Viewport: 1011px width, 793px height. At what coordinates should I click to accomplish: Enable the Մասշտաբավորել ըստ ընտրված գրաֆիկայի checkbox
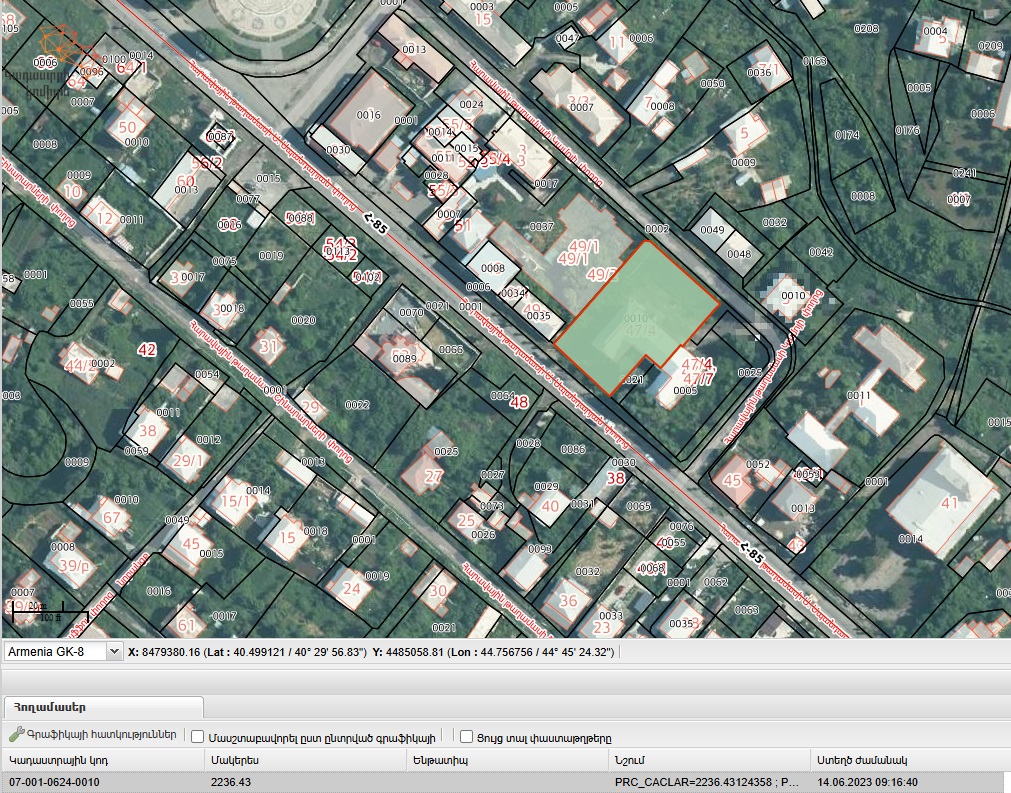pyautogui.click(x=197, y=737)
